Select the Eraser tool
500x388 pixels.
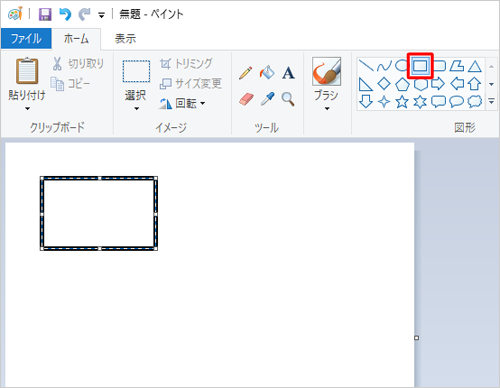click(246, 99)
